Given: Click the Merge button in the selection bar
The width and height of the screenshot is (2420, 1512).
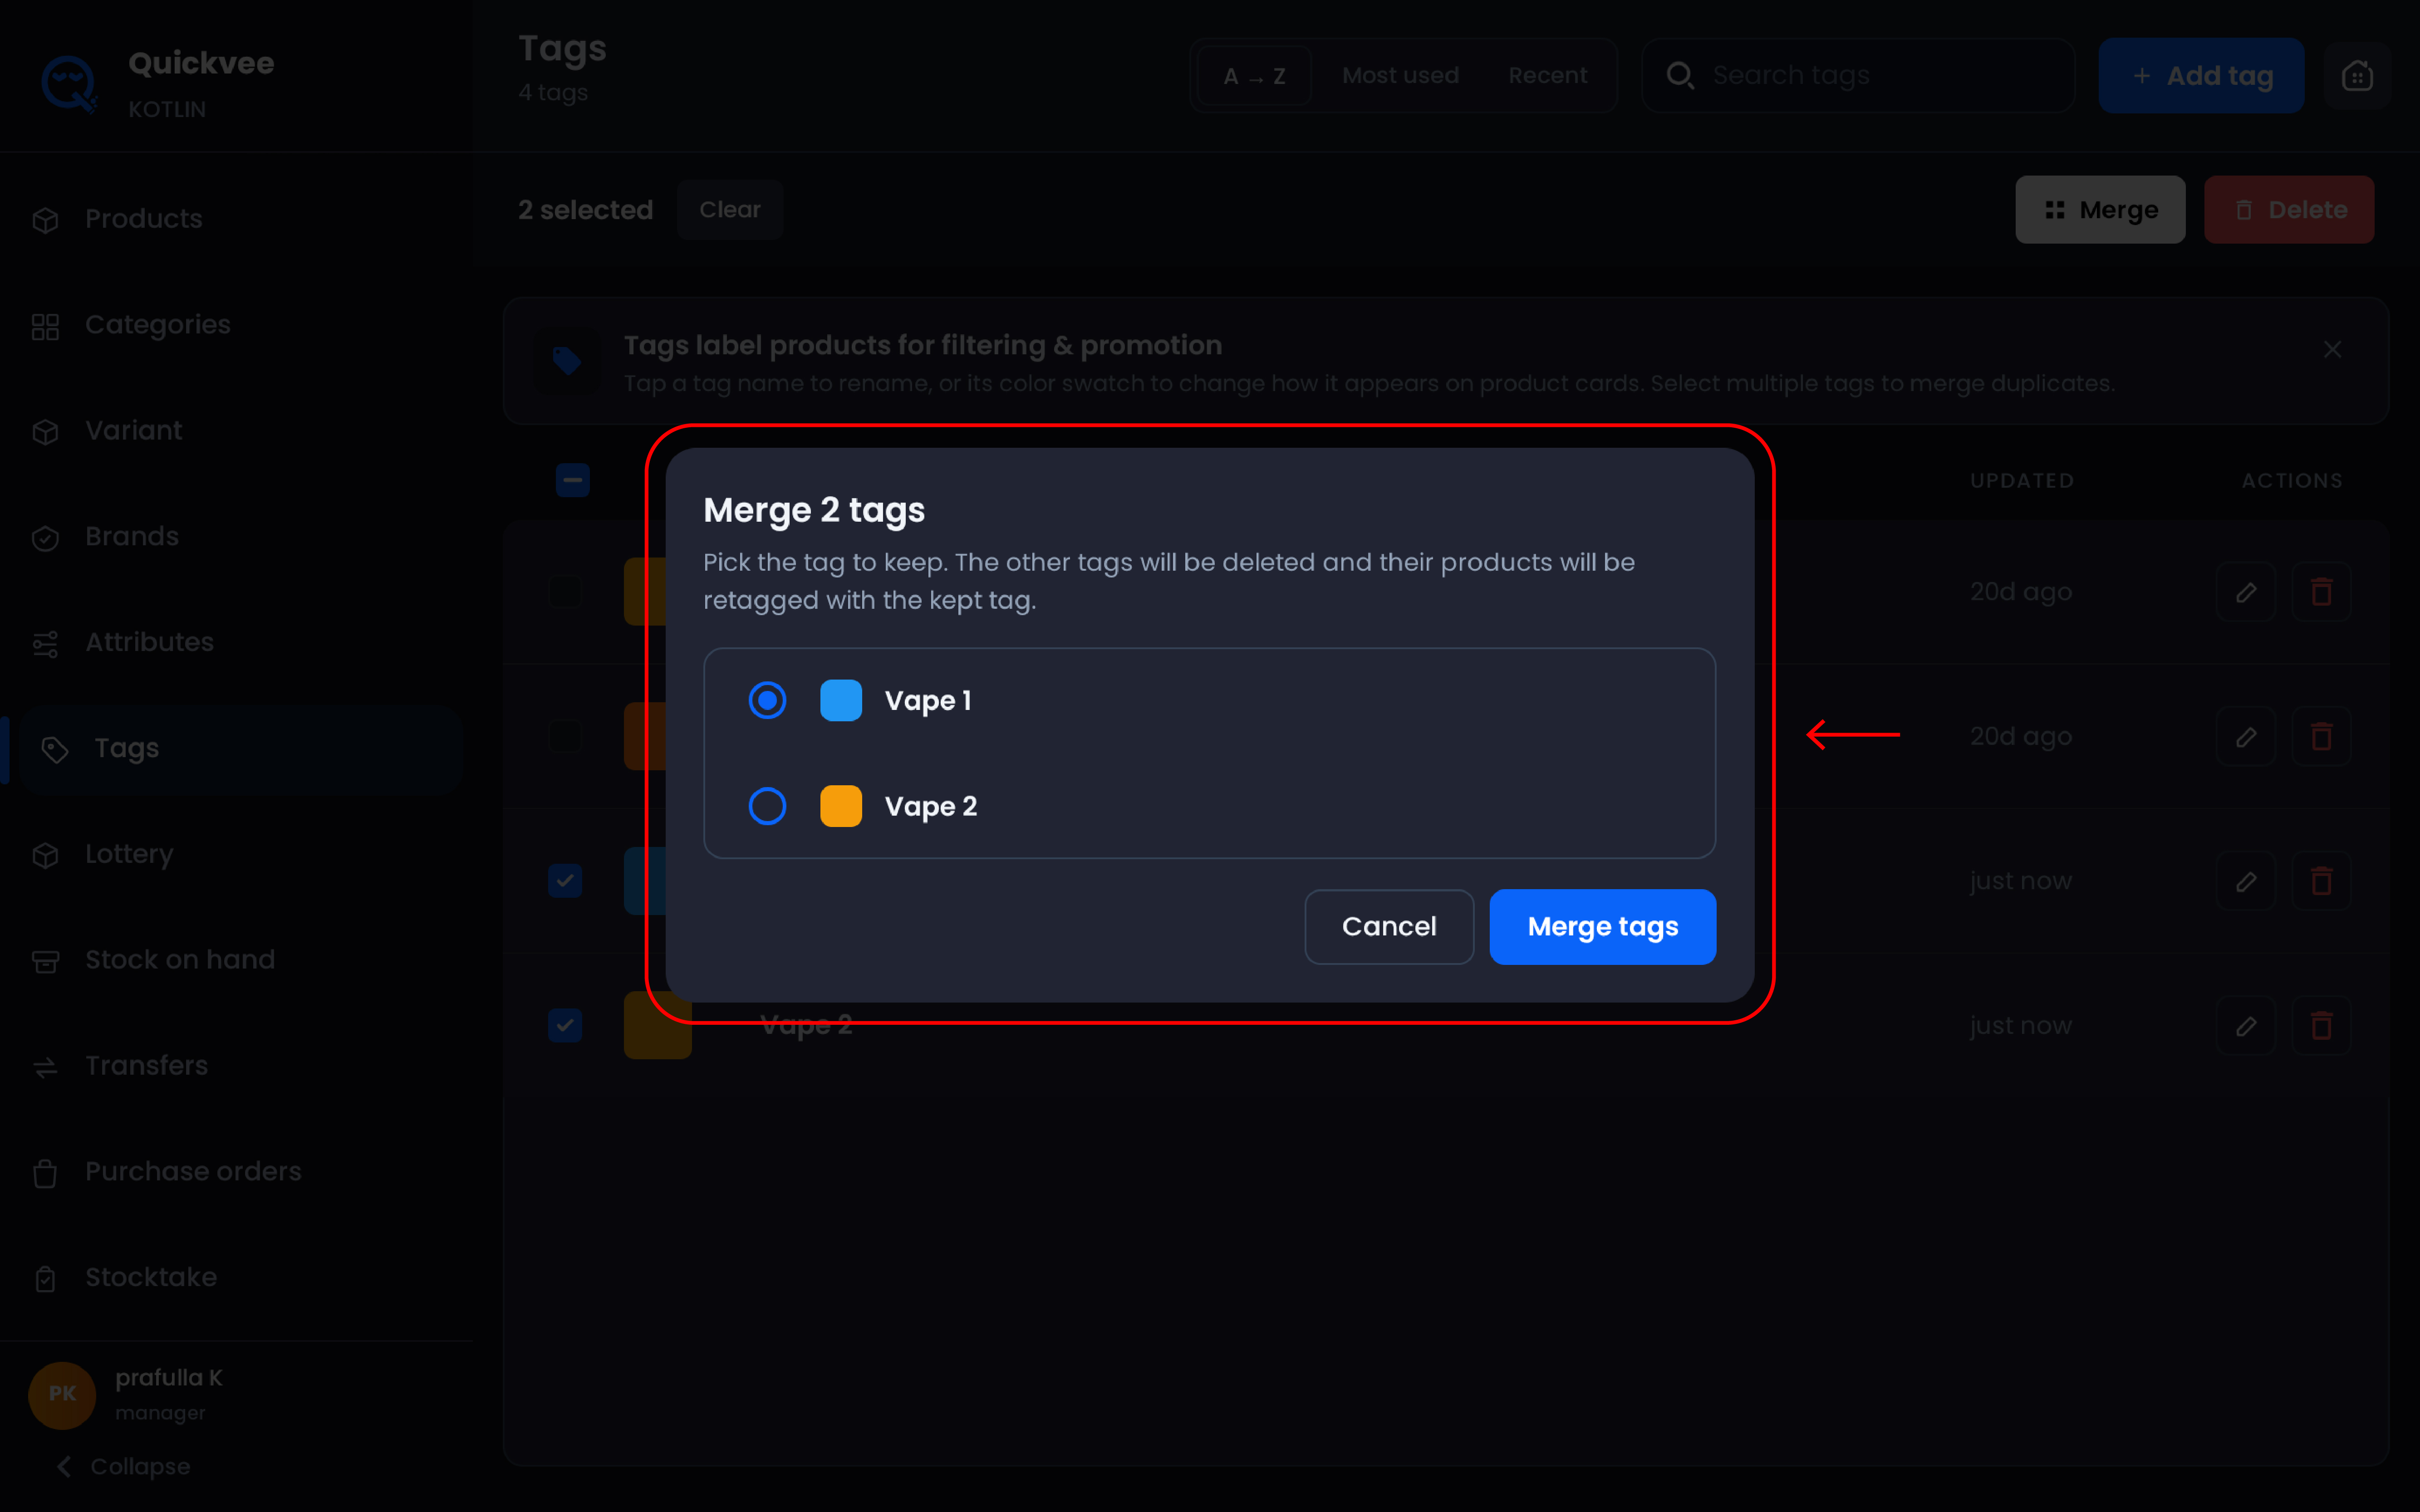Looking at the screenshot, I should click(x=2100, y=210).
